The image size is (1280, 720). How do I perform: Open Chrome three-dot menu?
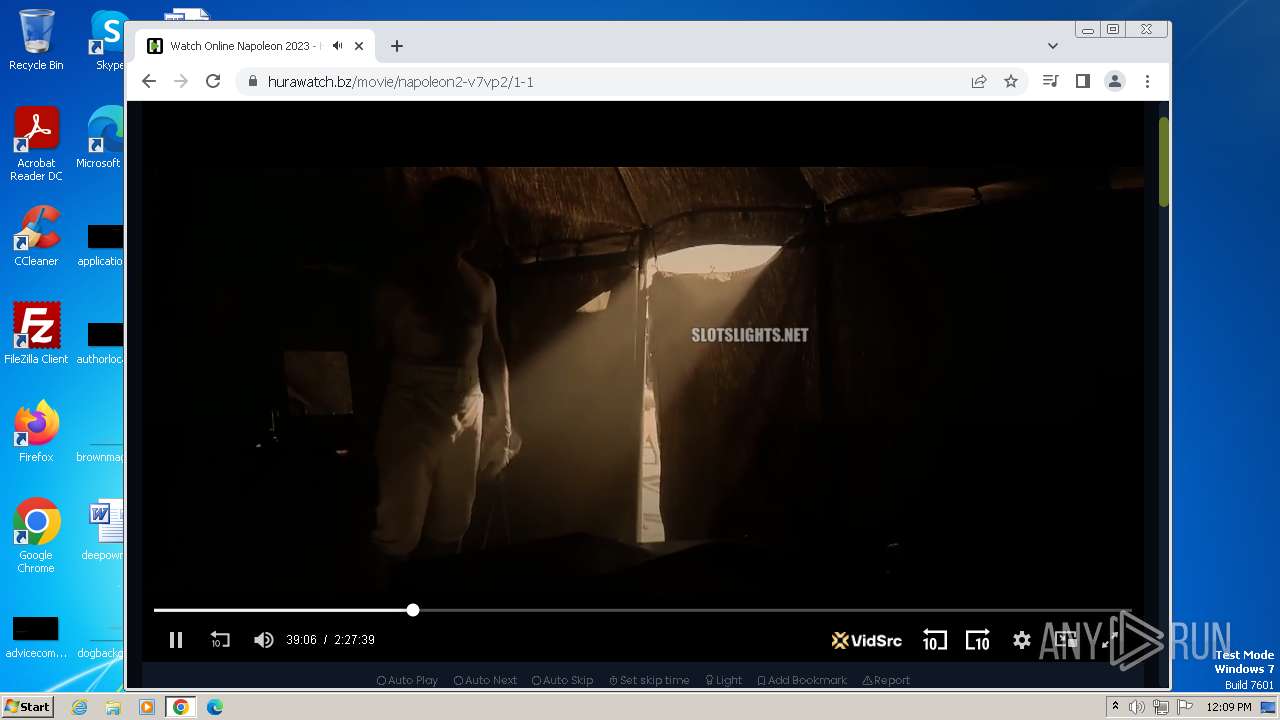click(1147, 81)
